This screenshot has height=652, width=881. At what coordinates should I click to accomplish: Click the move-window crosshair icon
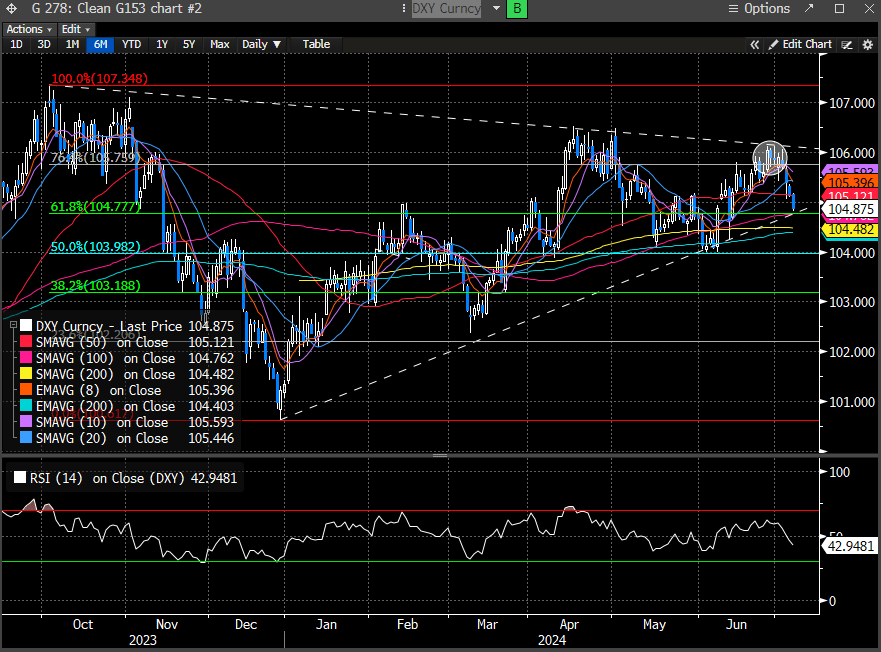coord(11,8)
